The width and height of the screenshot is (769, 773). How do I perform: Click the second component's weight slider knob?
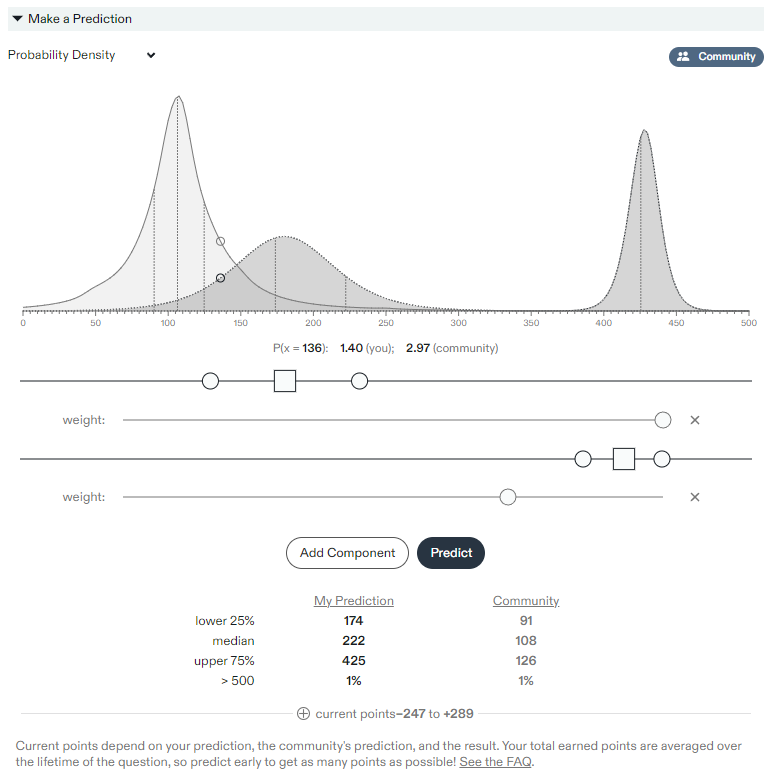tap(508, 497)
